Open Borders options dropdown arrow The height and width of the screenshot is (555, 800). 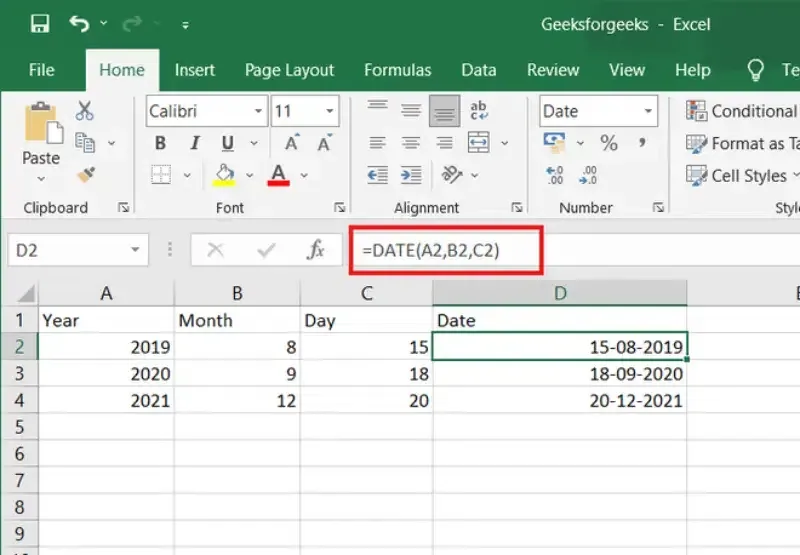[x=187, y=175]
